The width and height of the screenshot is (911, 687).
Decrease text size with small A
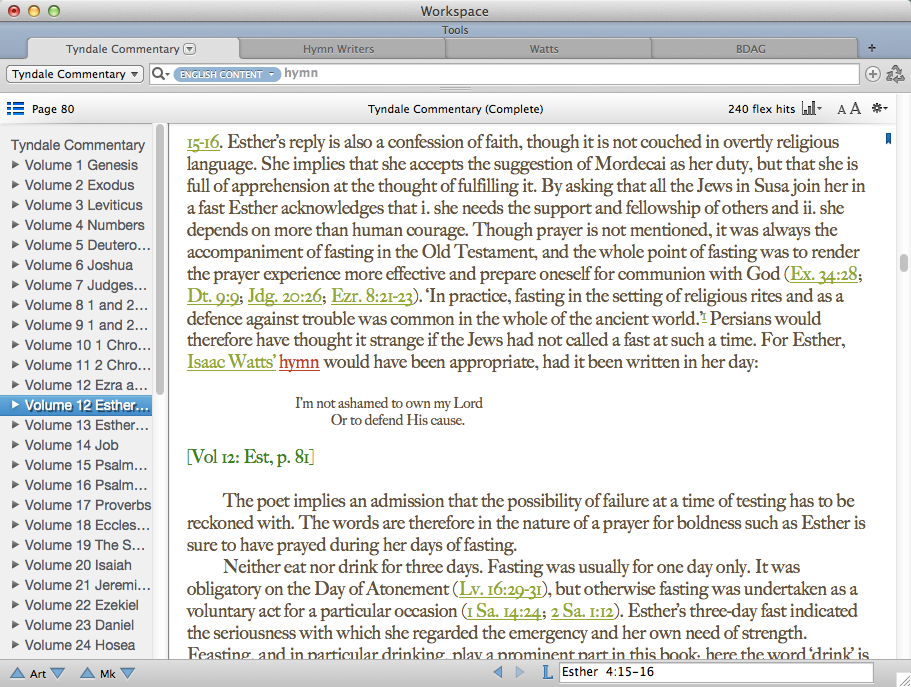tap(841, 109)
